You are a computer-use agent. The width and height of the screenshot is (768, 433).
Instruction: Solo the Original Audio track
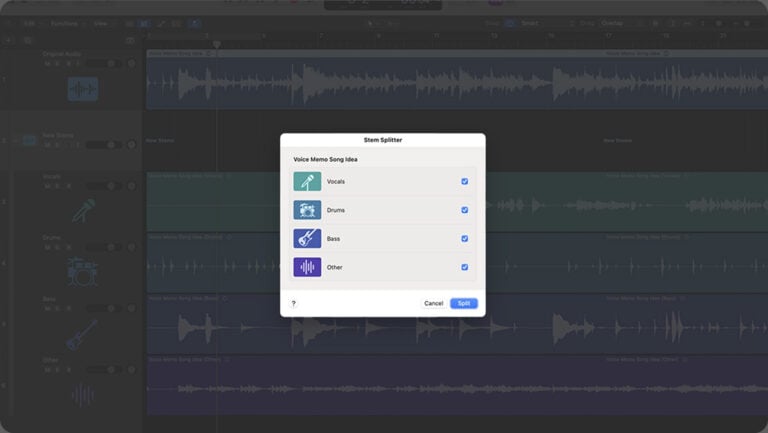57,64
